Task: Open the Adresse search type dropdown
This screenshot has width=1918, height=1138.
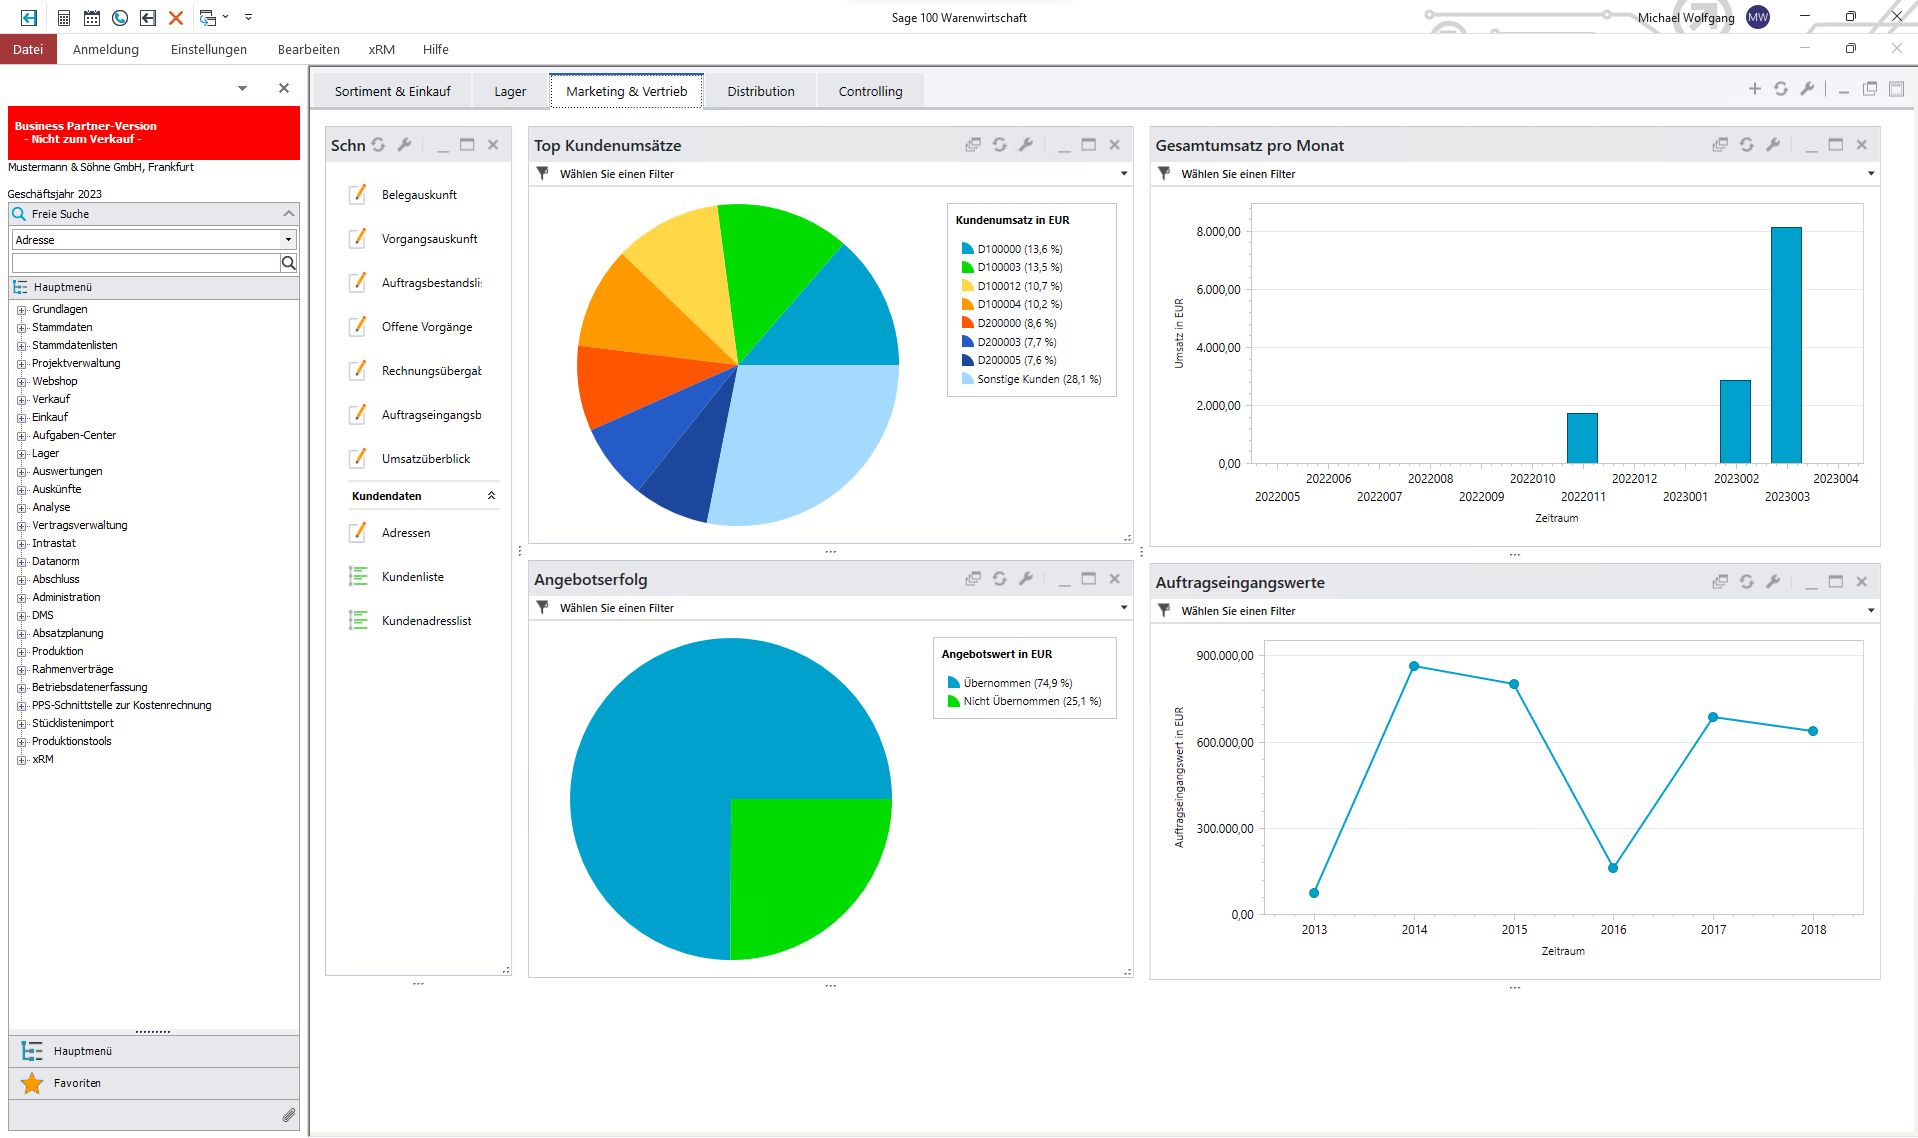Action: click(x=288, y=240)
